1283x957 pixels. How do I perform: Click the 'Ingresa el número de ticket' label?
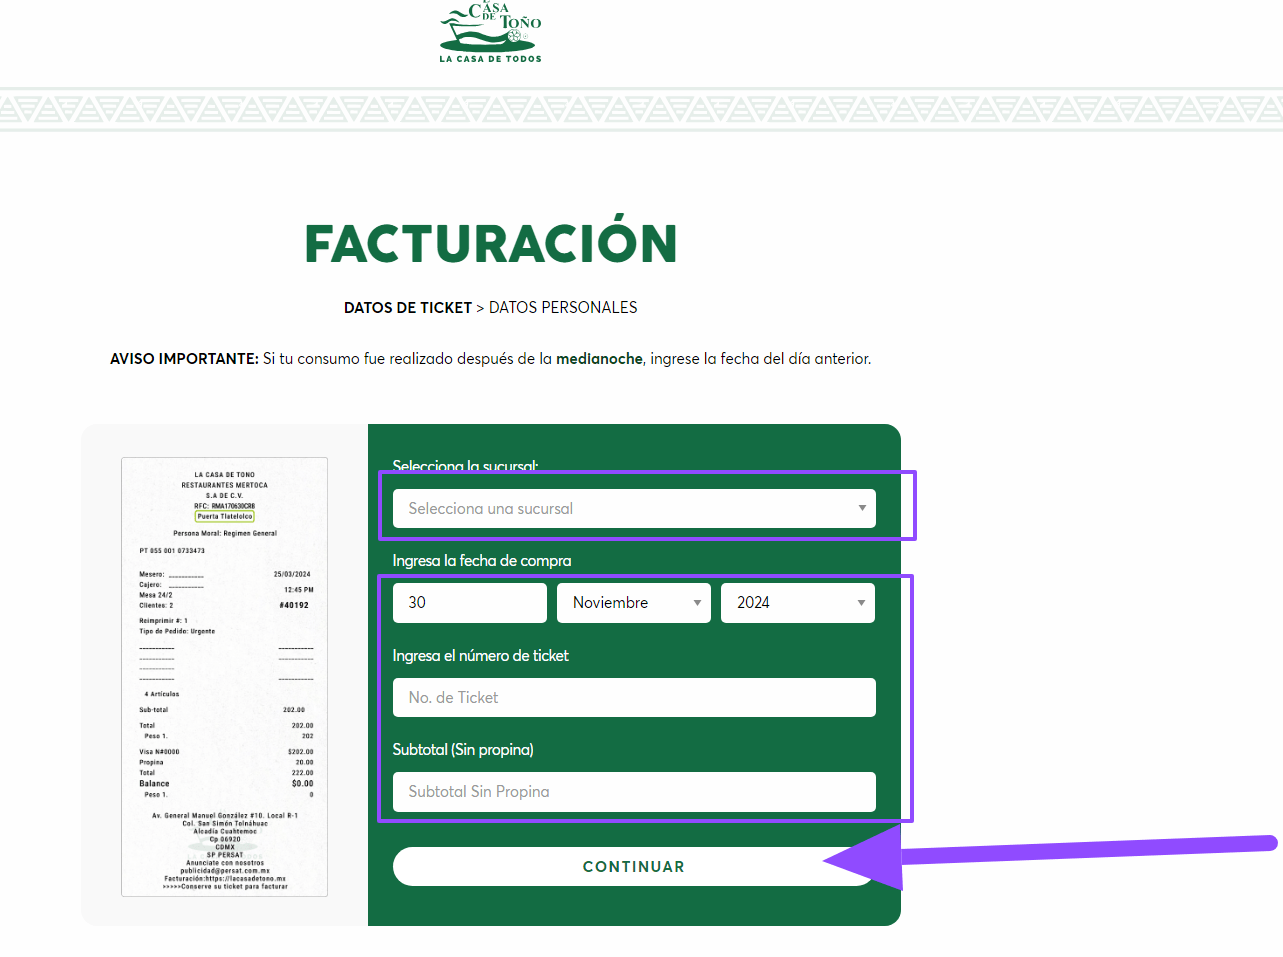point(480,656)
